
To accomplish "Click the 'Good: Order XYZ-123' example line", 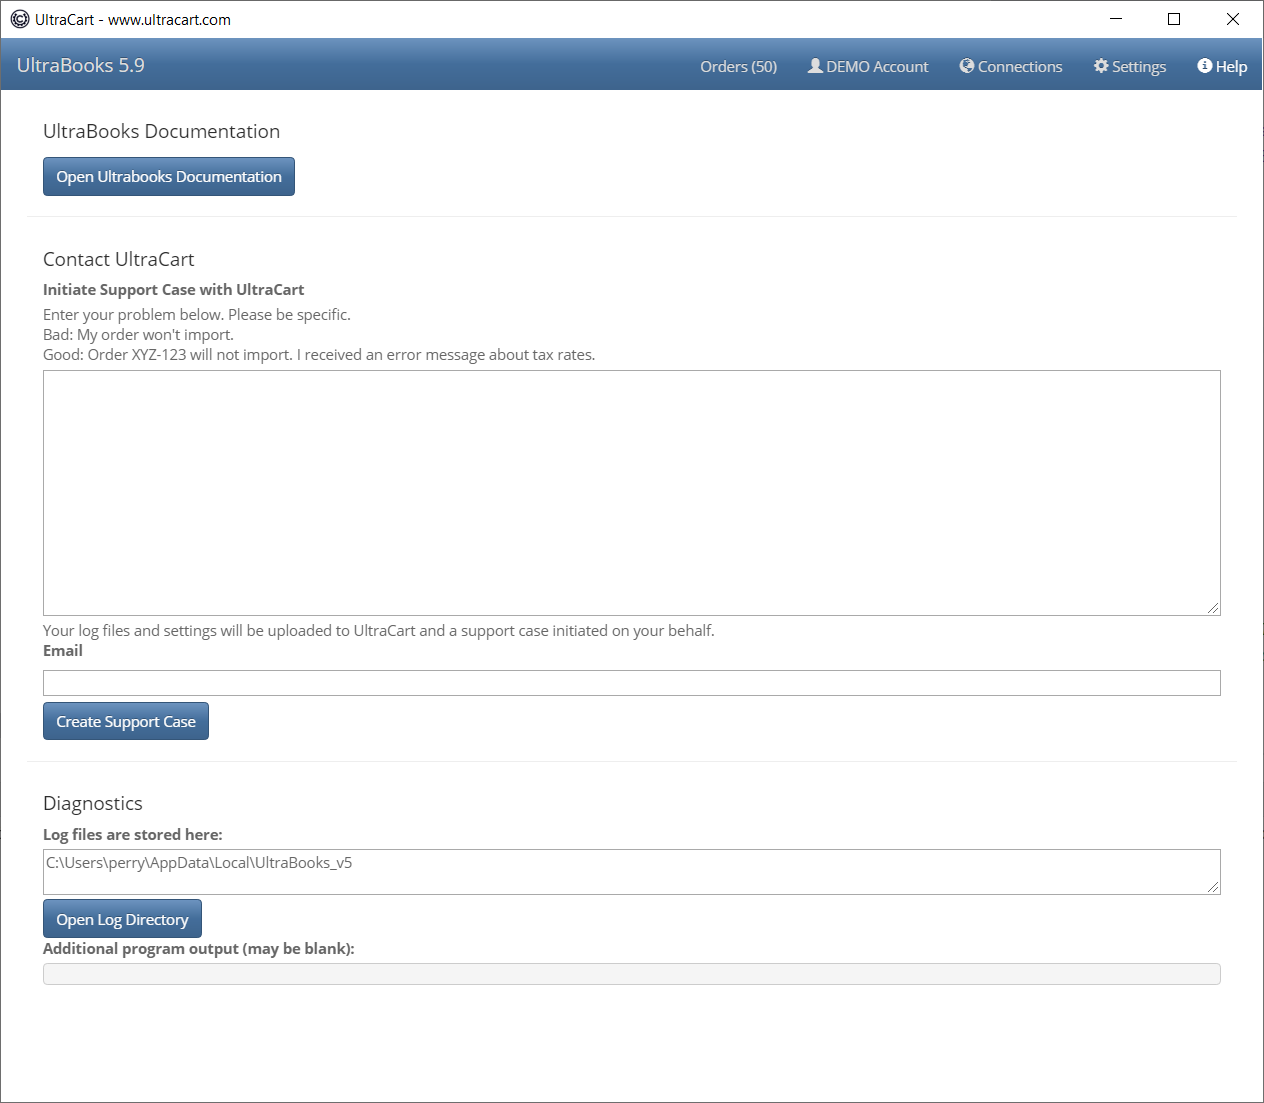I will pos(319,355).
